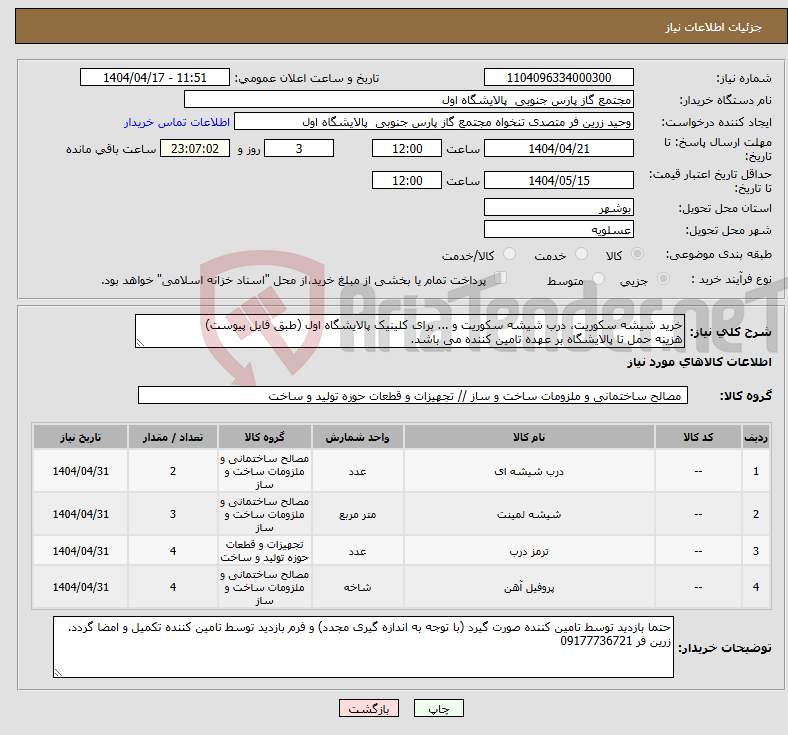
Task: Click the buyer notes text area
Action: pos(363,647)
